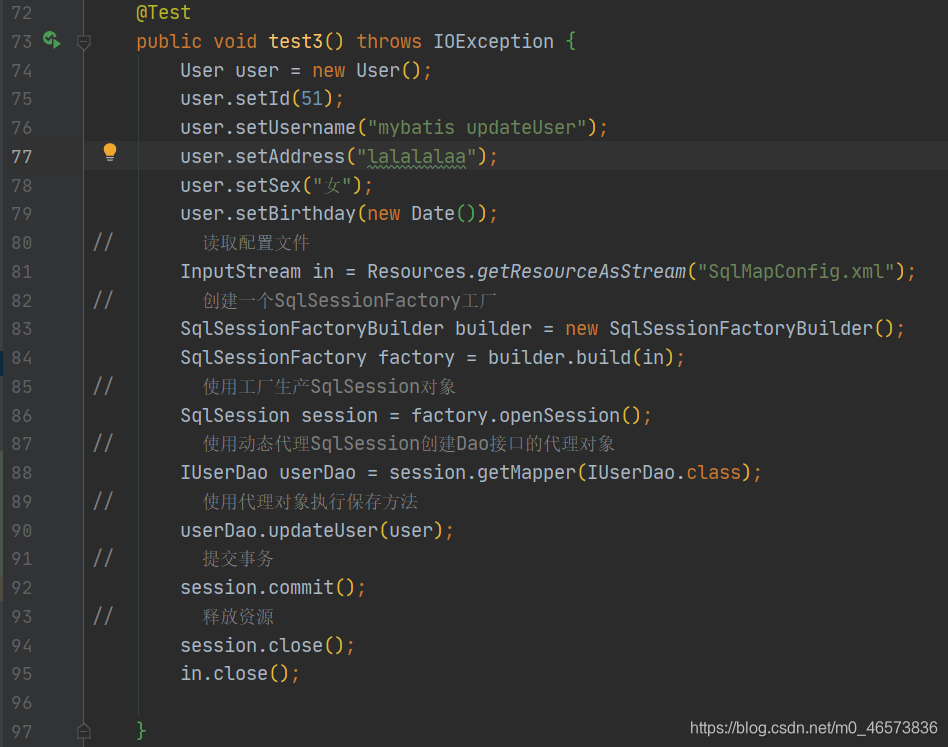948x747 pixels.
Task: Click userDao.updateUser(user) statement
Action: [317, 531]
